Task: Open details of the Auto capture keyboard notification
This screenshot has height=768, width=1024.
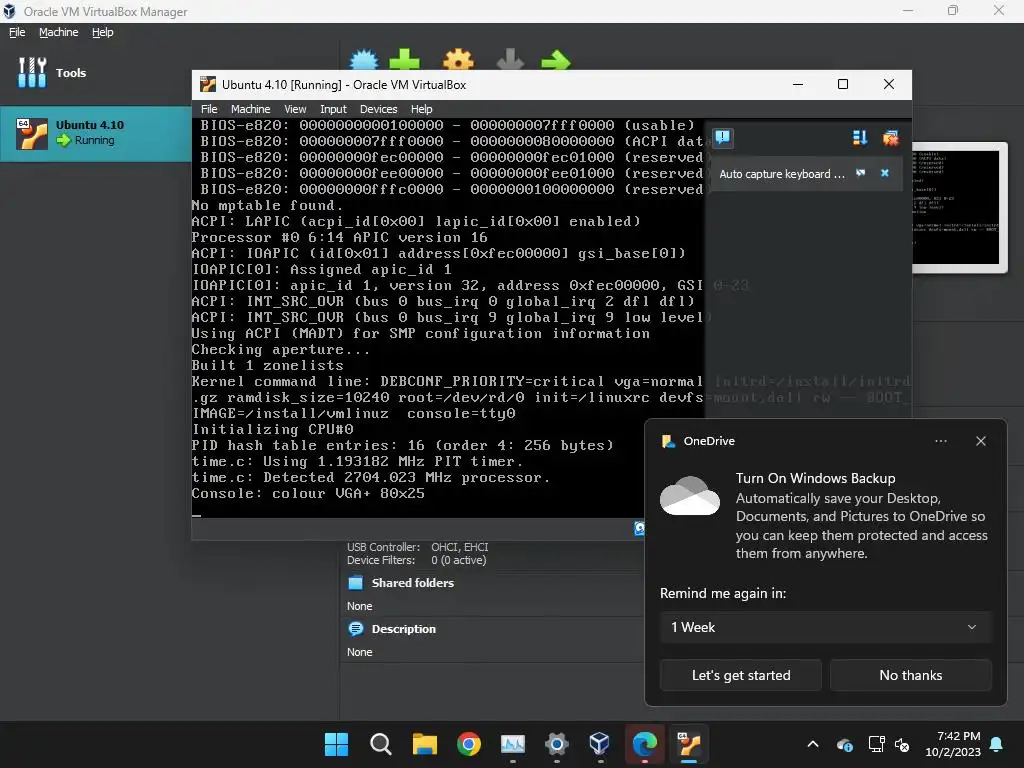Action: [x=861, y=173]
